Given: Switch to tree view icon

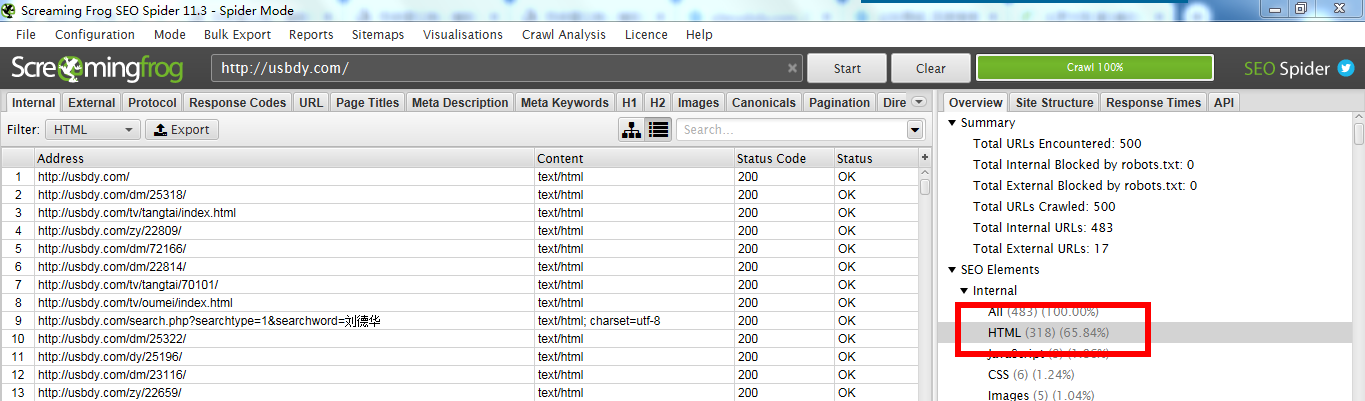Looking at the screenshot, I should (x=632, y=130).
